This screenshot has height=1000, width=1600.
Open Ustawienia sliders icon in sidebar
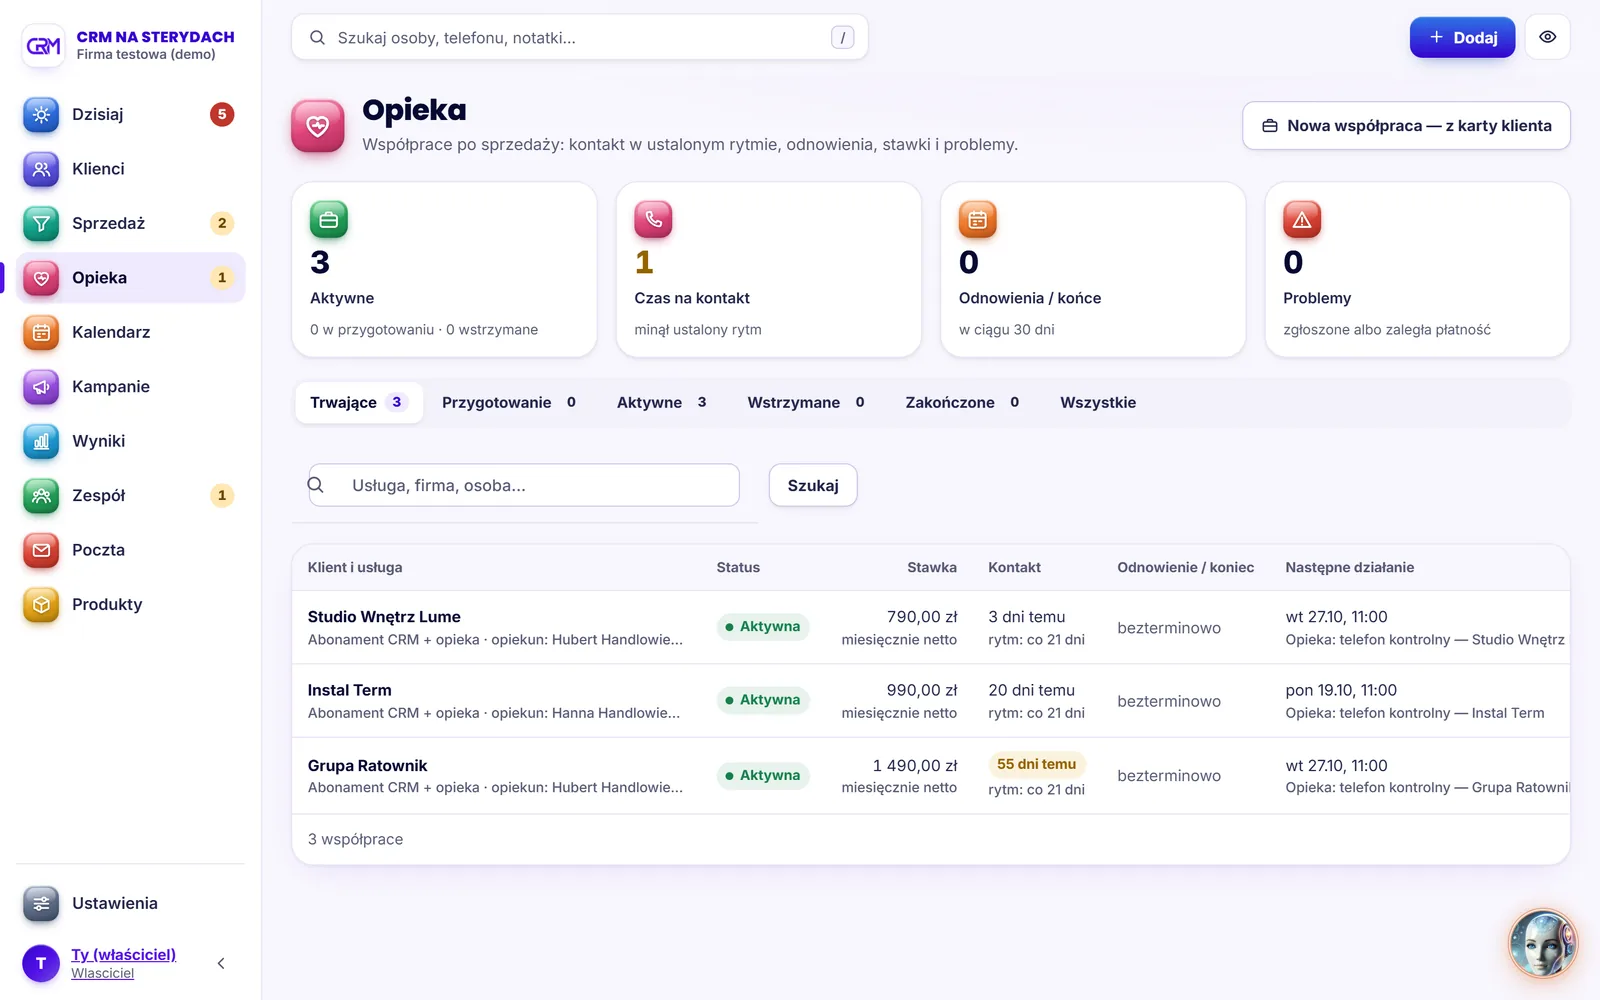tap(41, 903)
